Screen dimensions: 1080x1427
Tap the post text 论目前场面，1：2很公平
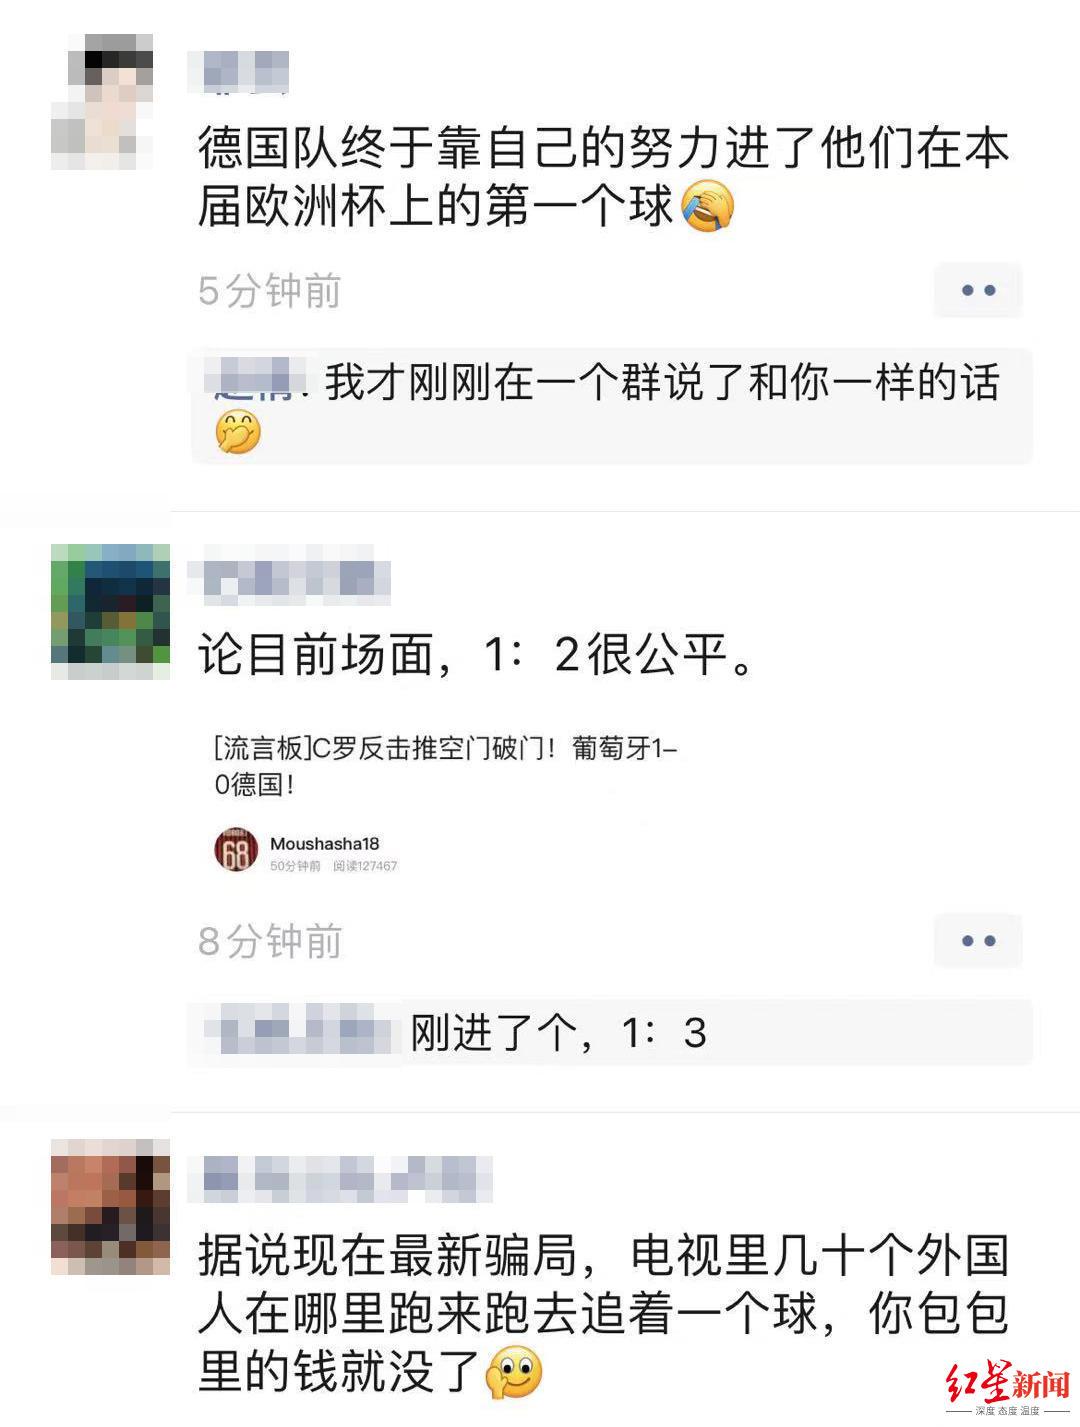coord(477,656)
